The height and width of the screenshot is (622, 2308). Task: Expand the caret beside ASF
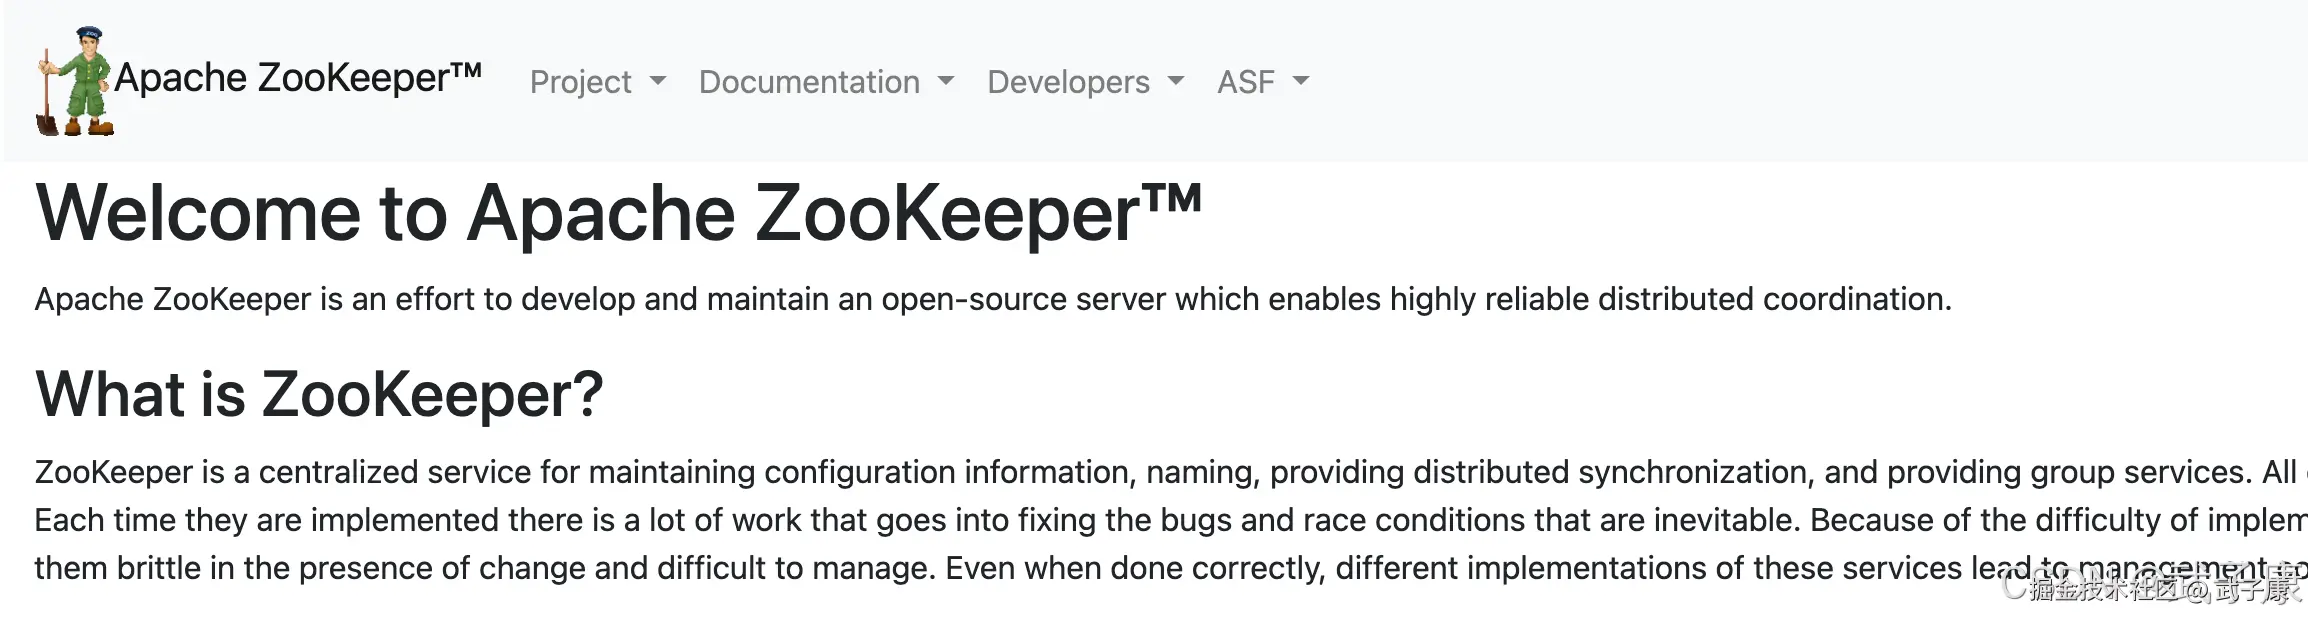point(1301,81)
